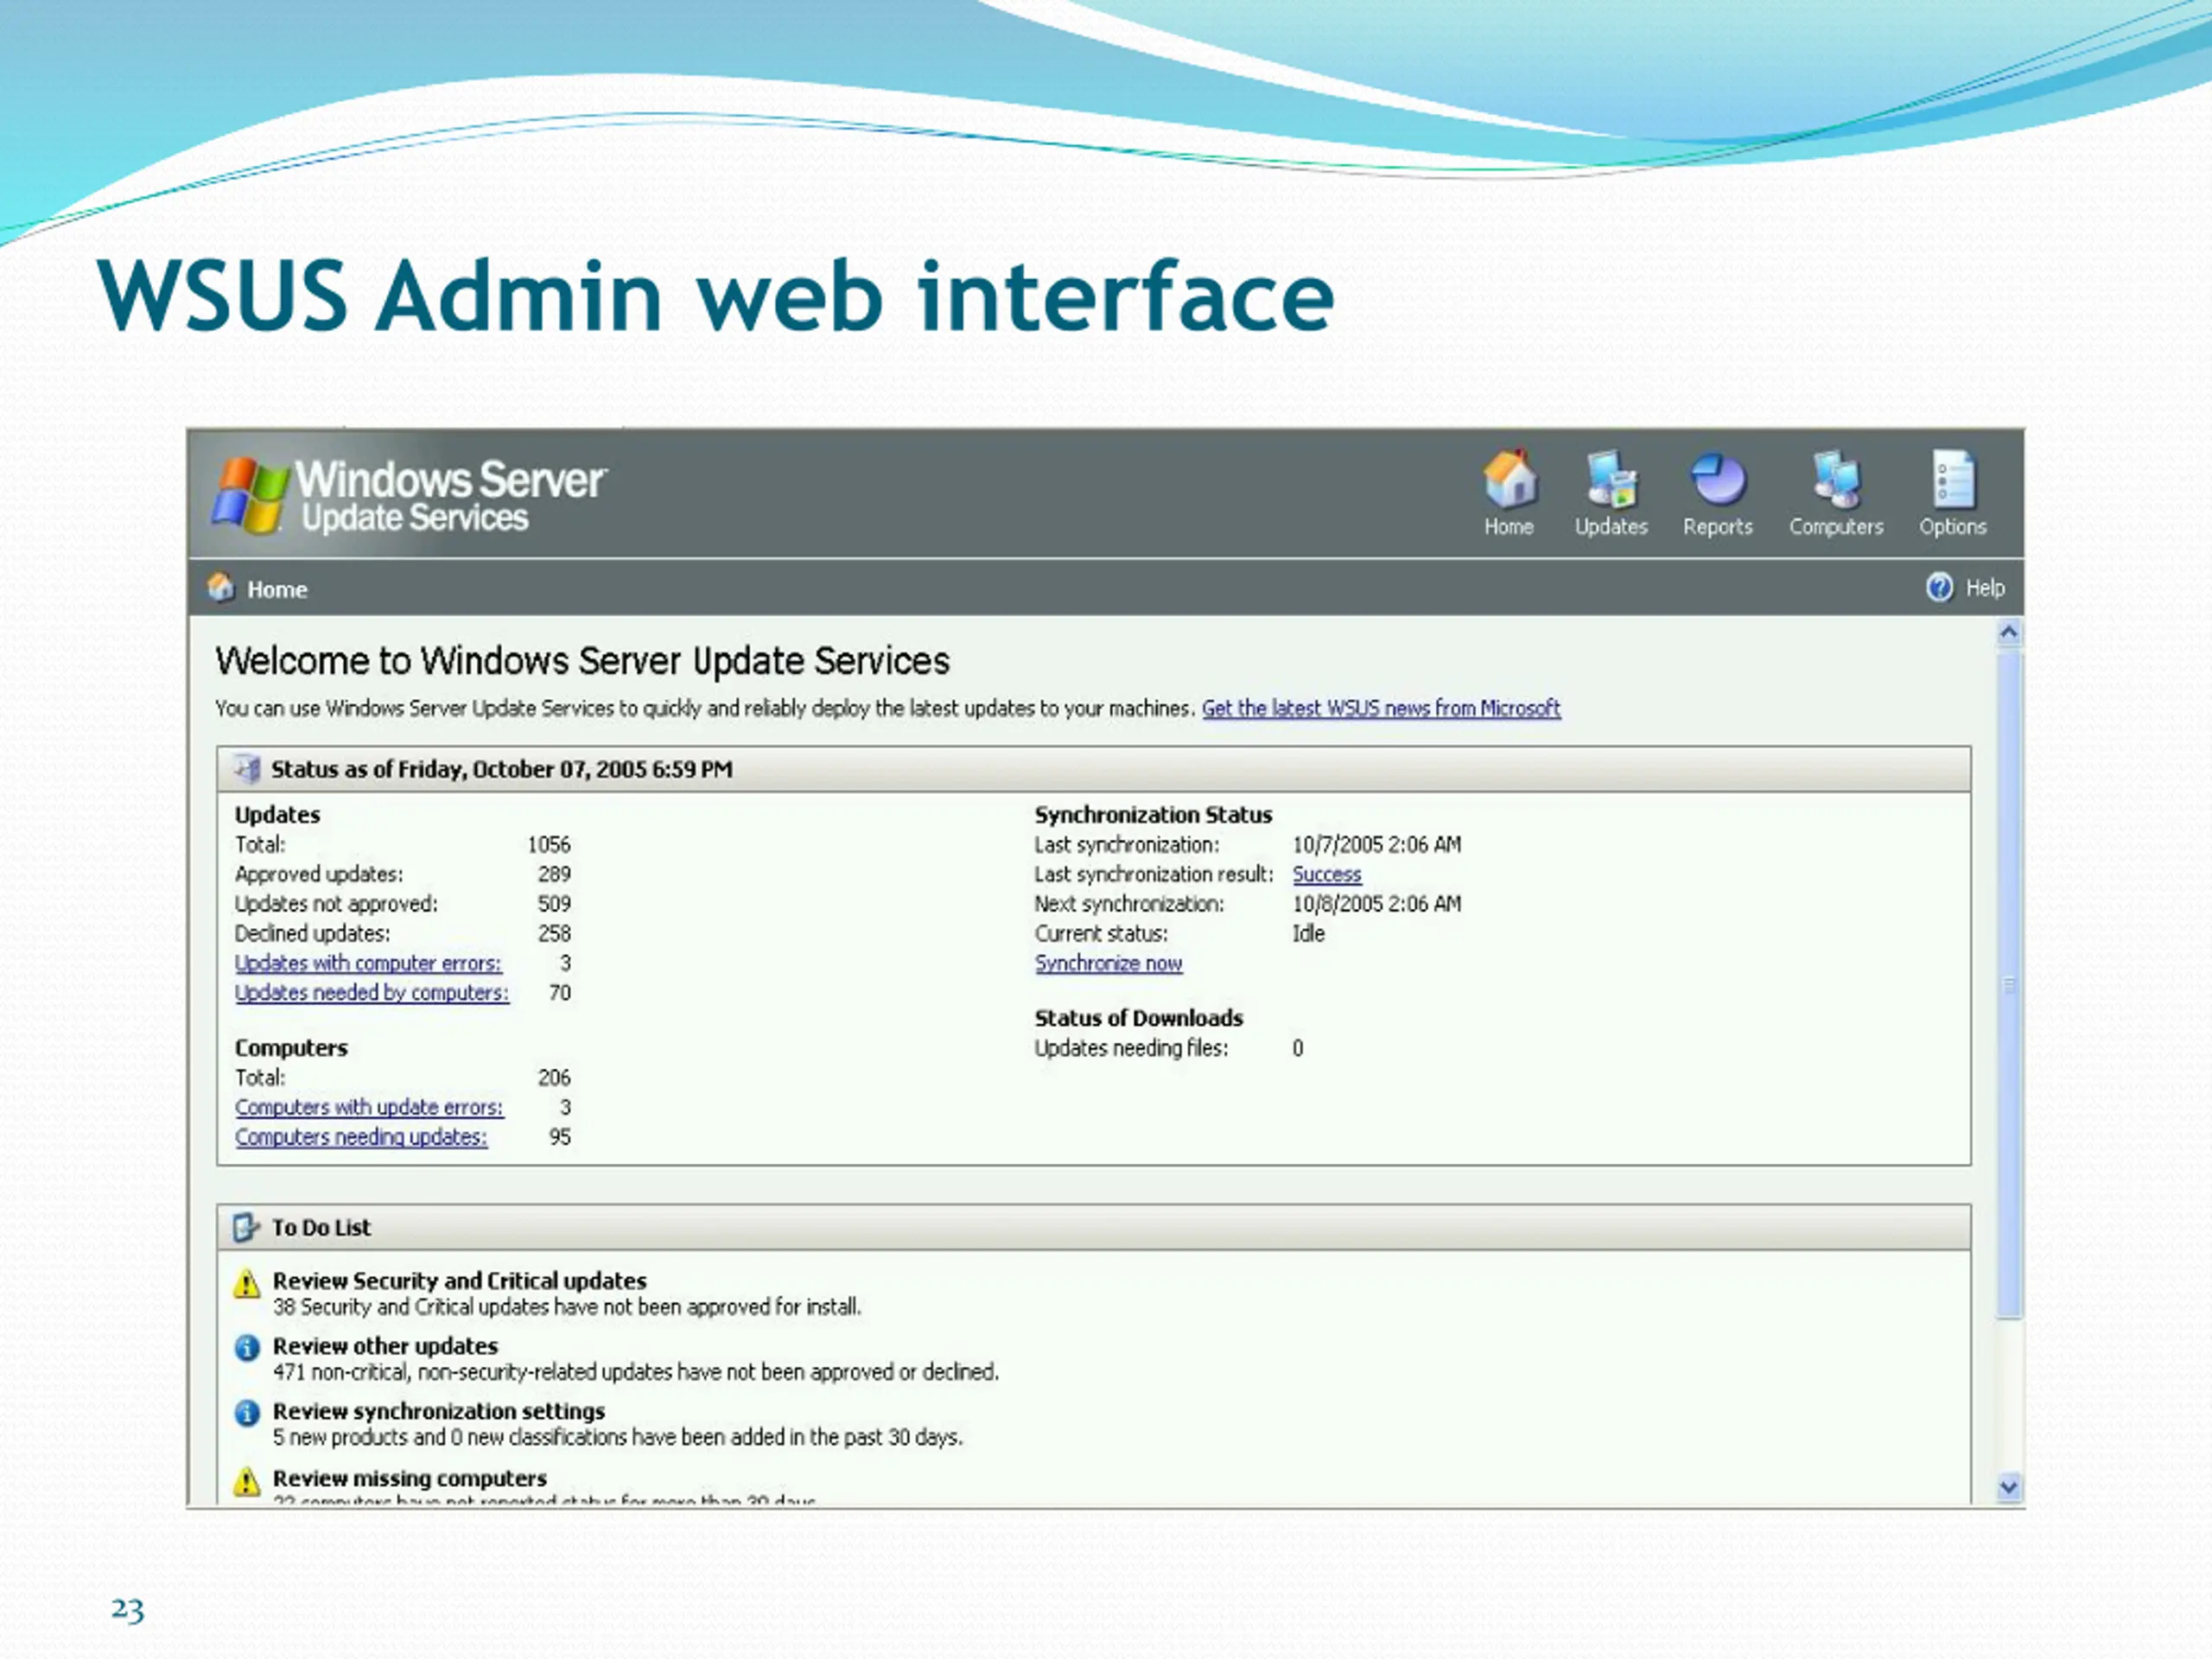Click the vertical scrollbar thumb

[2008, 985]
